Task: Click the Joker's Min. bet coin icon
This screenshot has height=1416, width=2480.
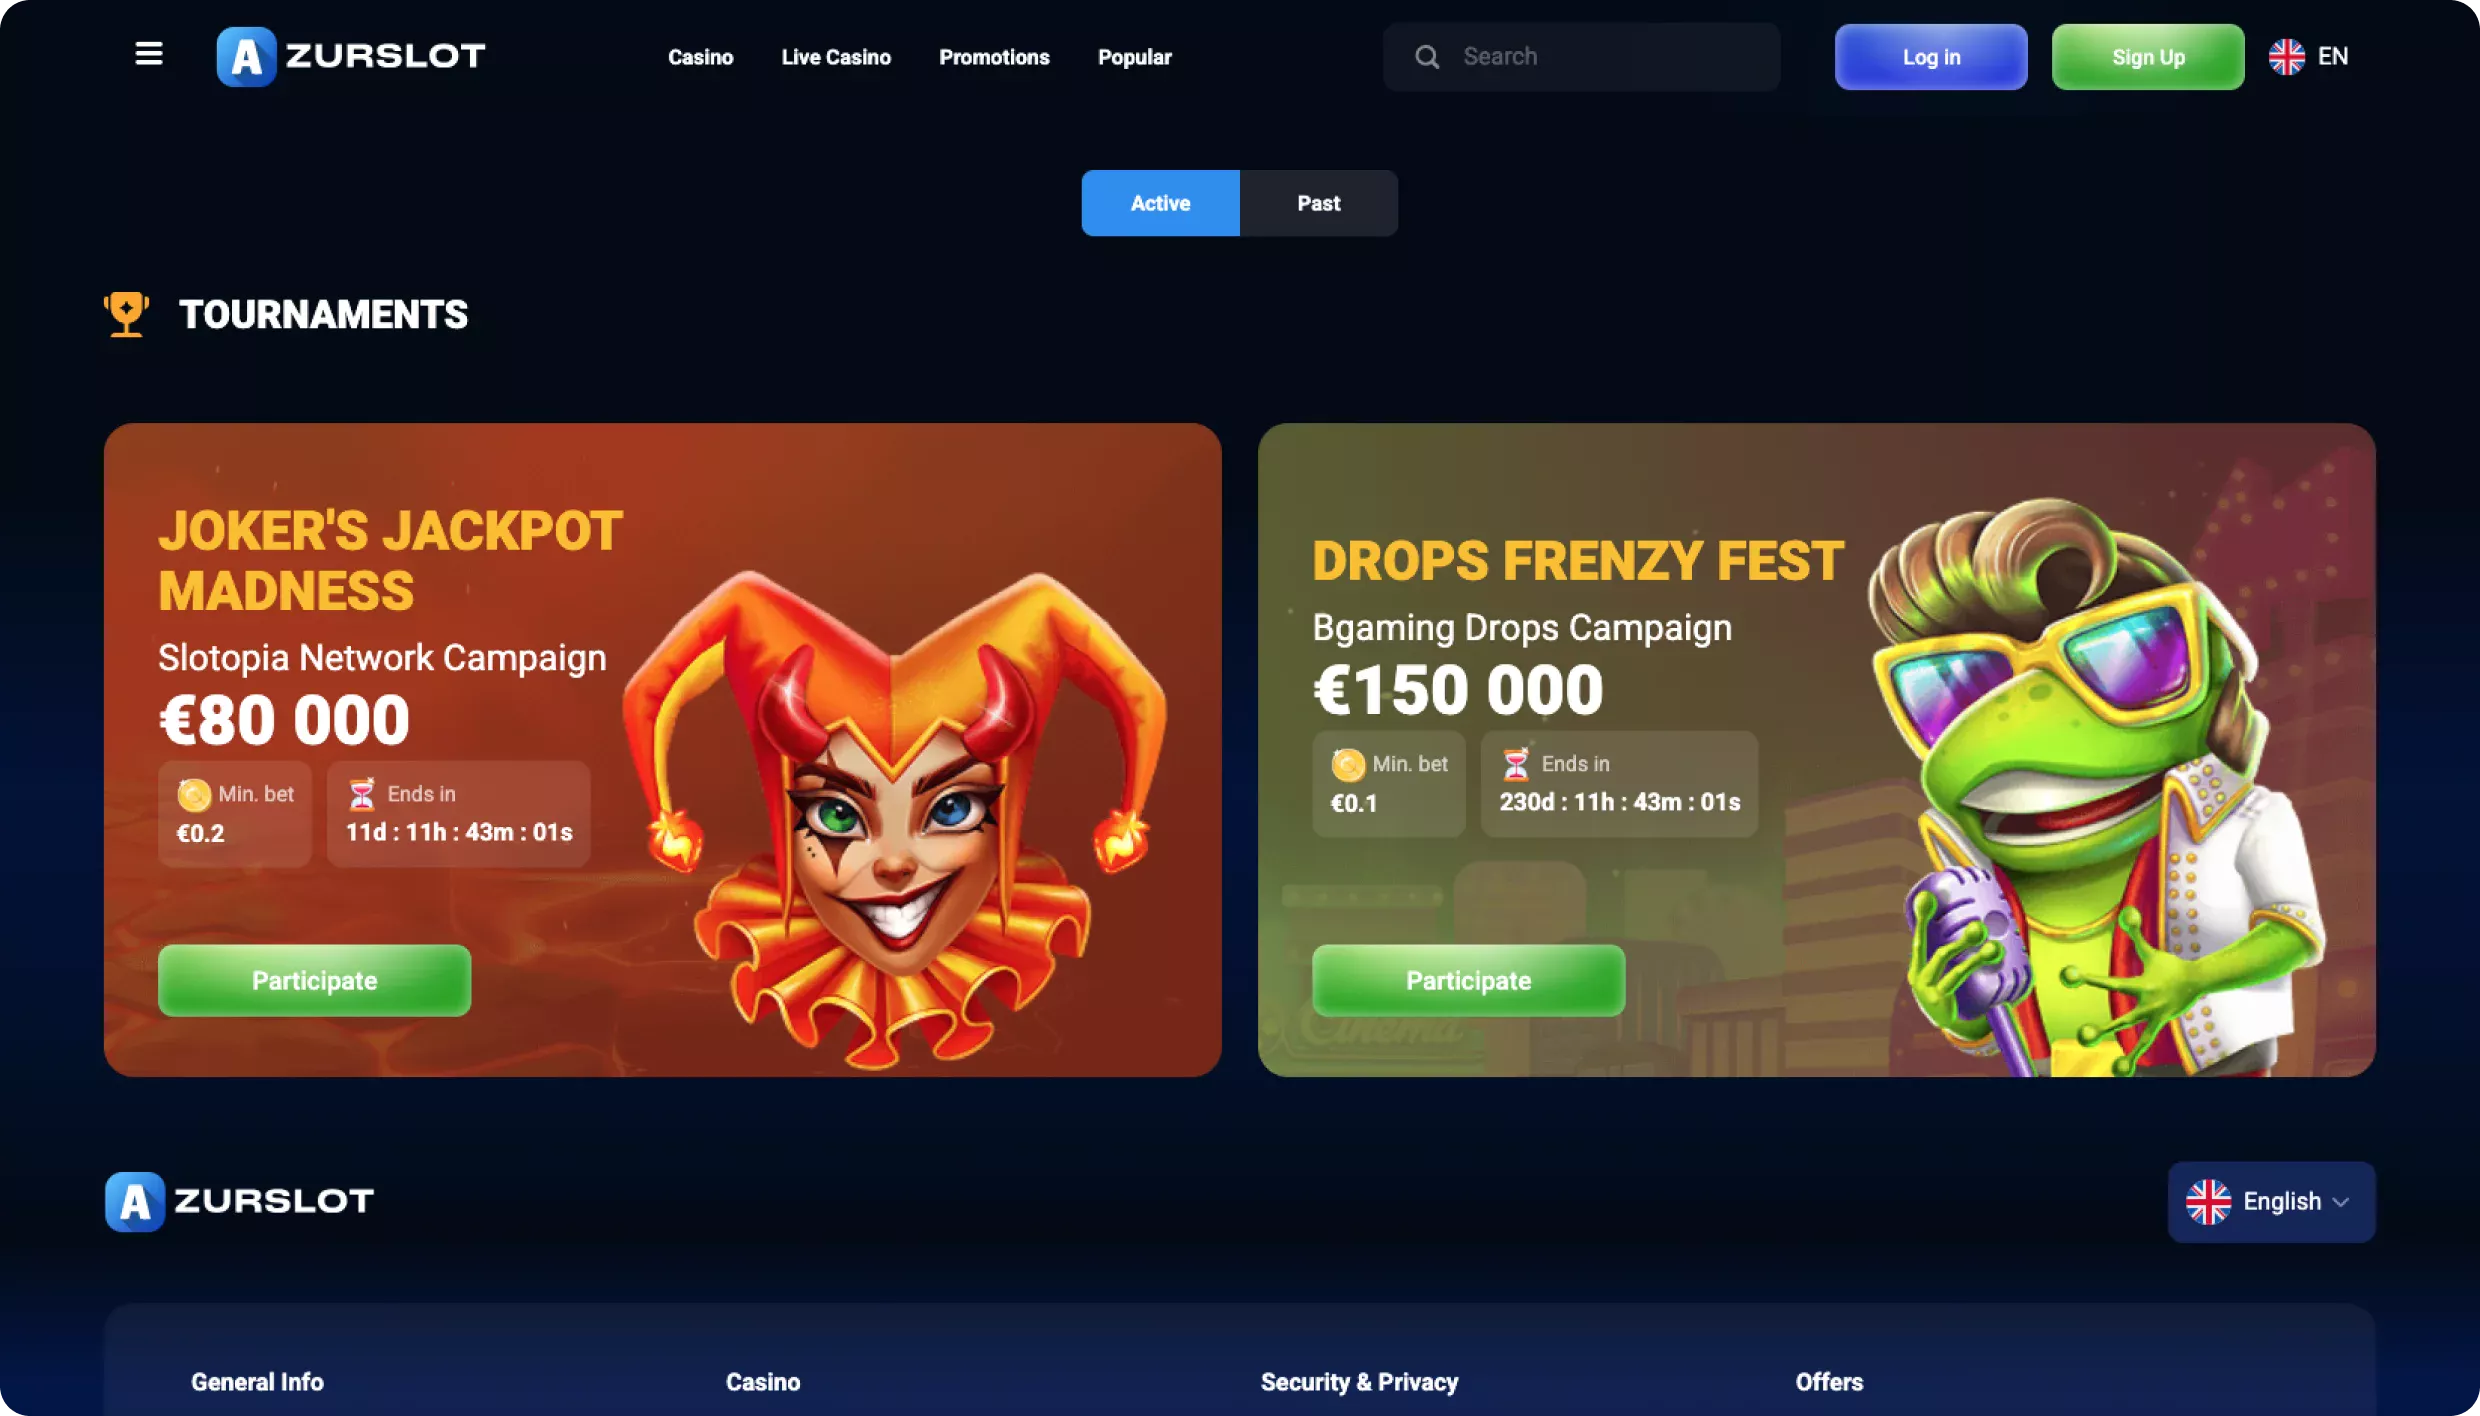Action: coord(194,795)
